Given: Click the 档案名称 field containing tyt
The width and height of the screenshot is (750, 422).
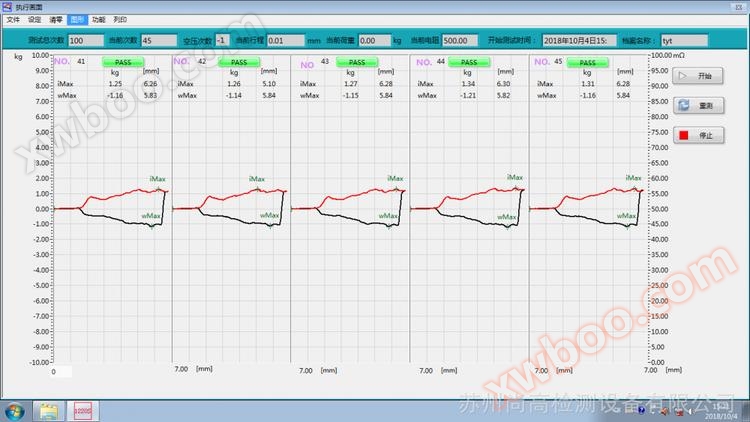Looking at the screenshot, I should [x=684, y=41].
